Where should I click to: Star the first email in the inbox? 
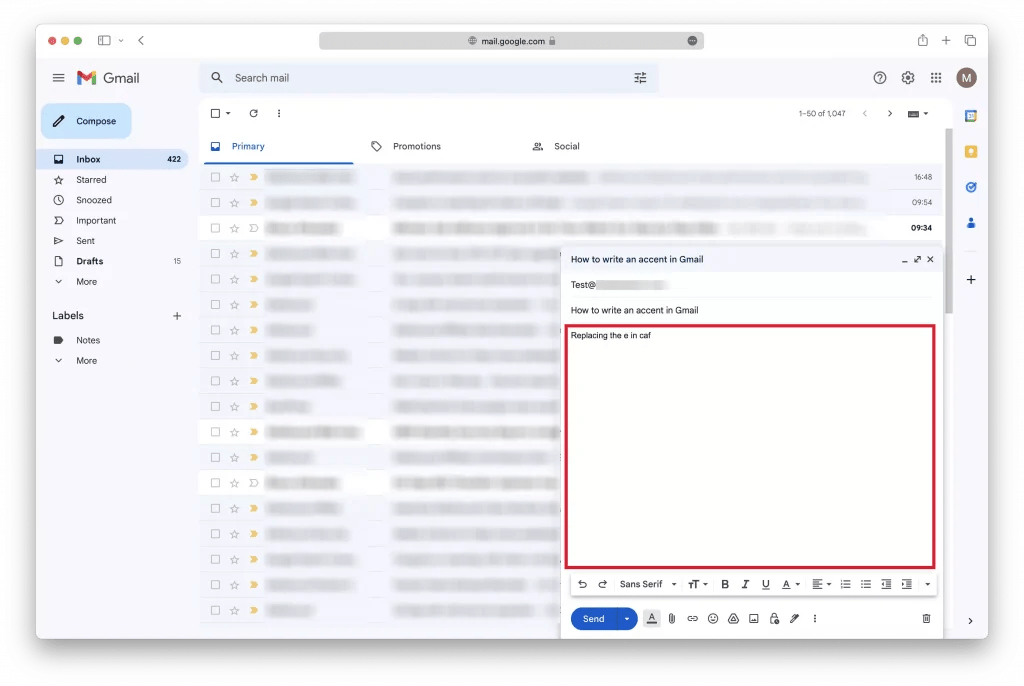[234, 176]
